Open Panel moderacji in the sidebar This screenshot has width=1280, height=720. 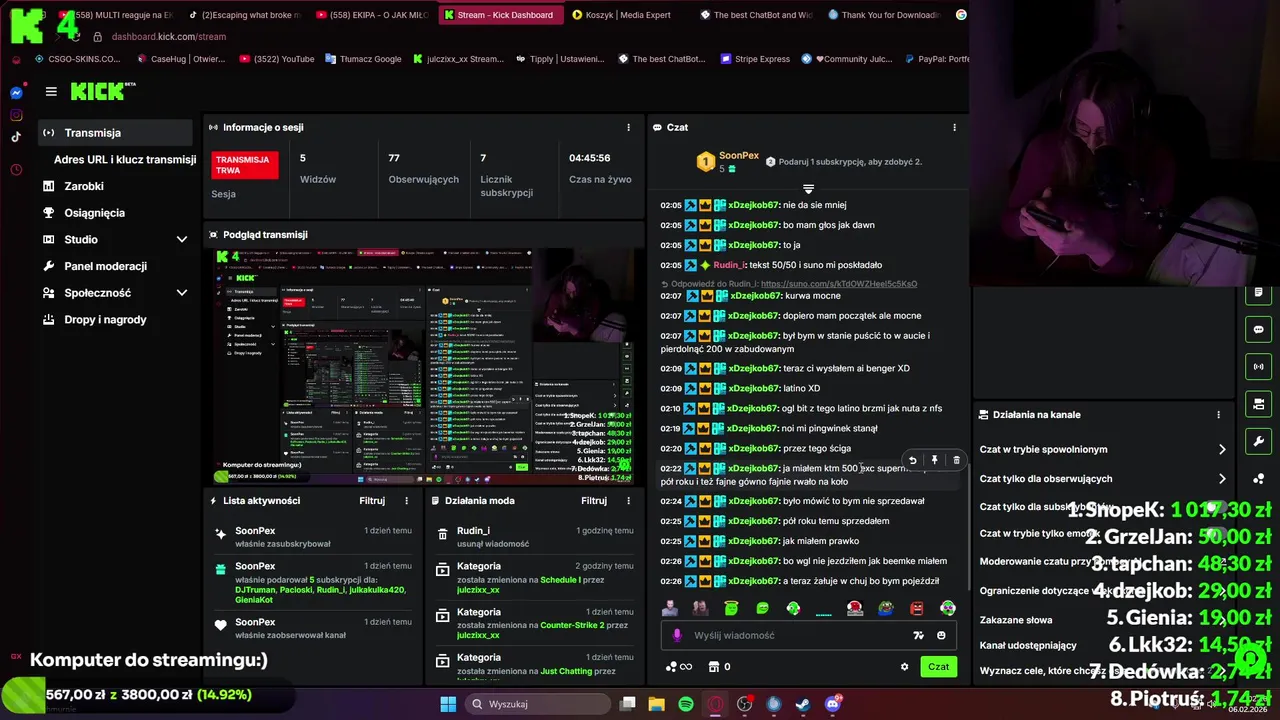tap(105, 266)
